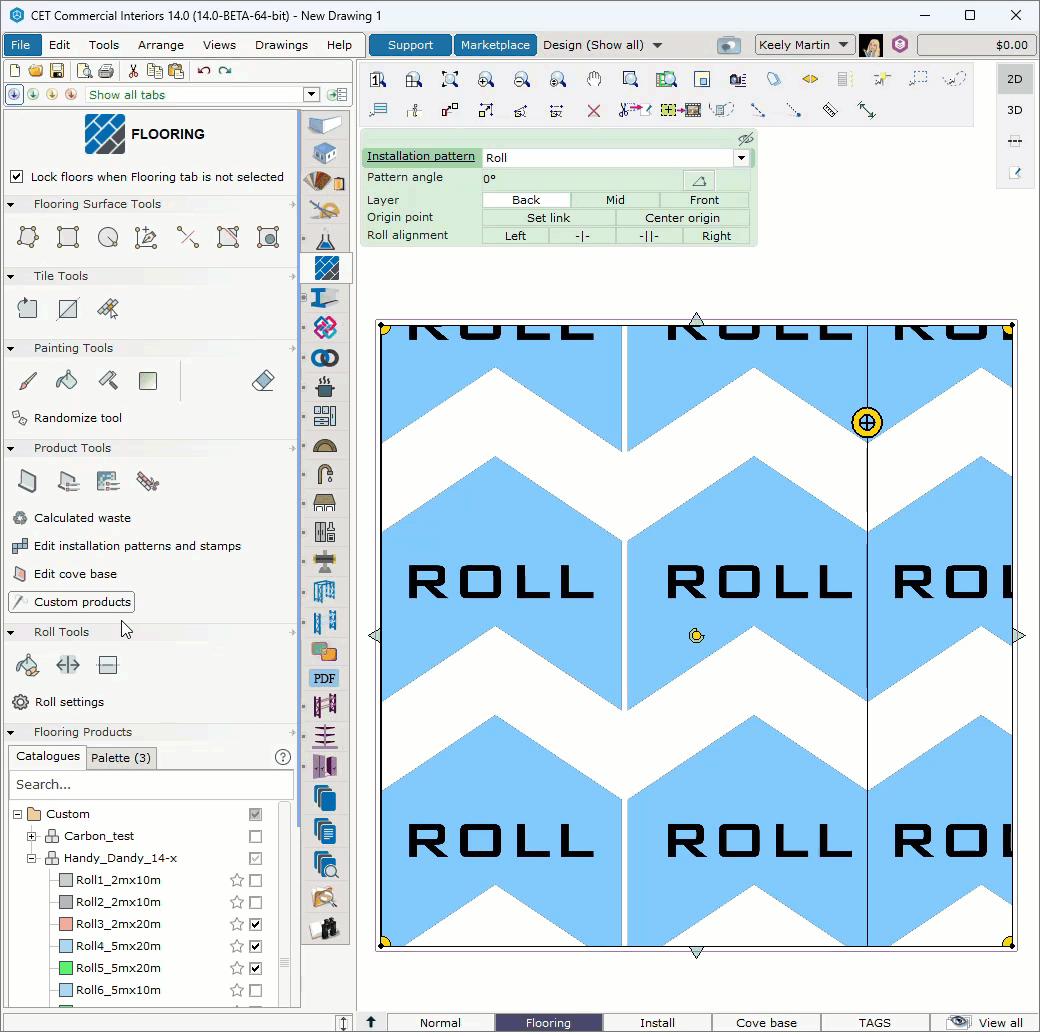
Task: Open Roll settings
Action: tap(58, 702)
